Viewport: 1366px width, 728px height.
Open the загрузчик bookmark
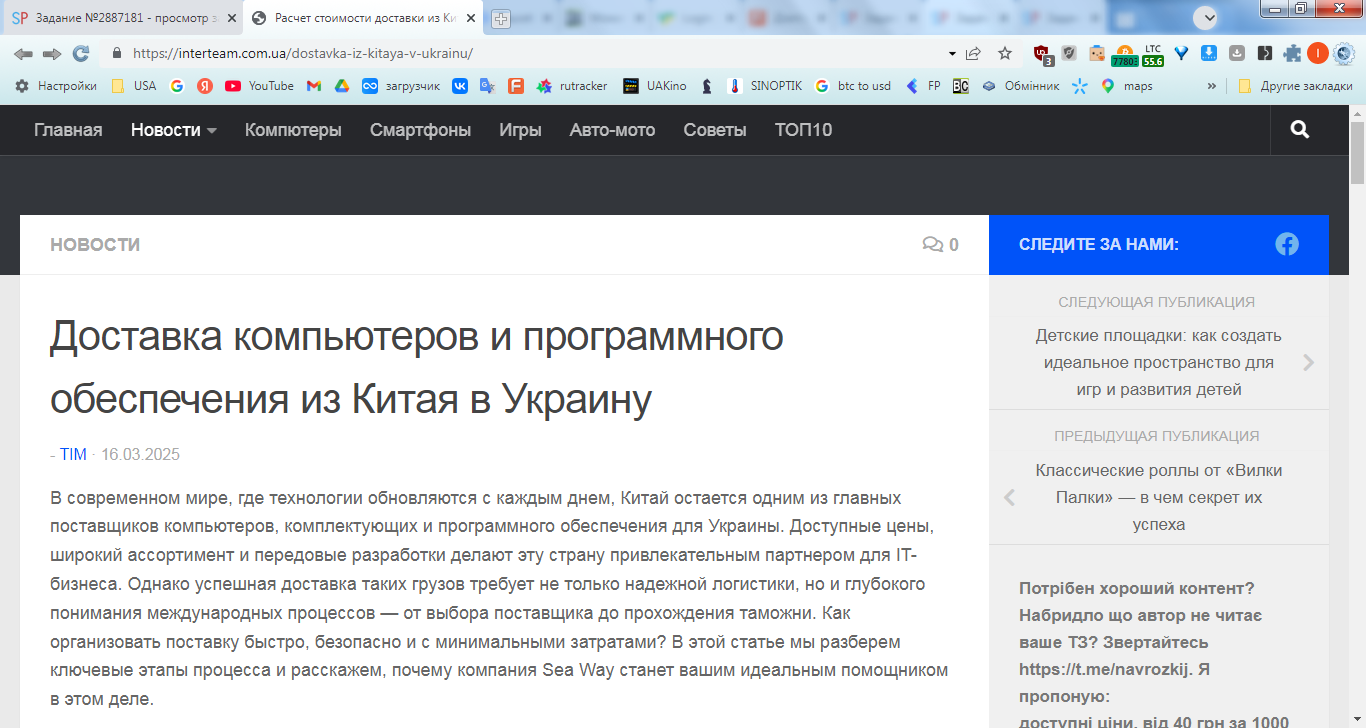coord(401,86)
